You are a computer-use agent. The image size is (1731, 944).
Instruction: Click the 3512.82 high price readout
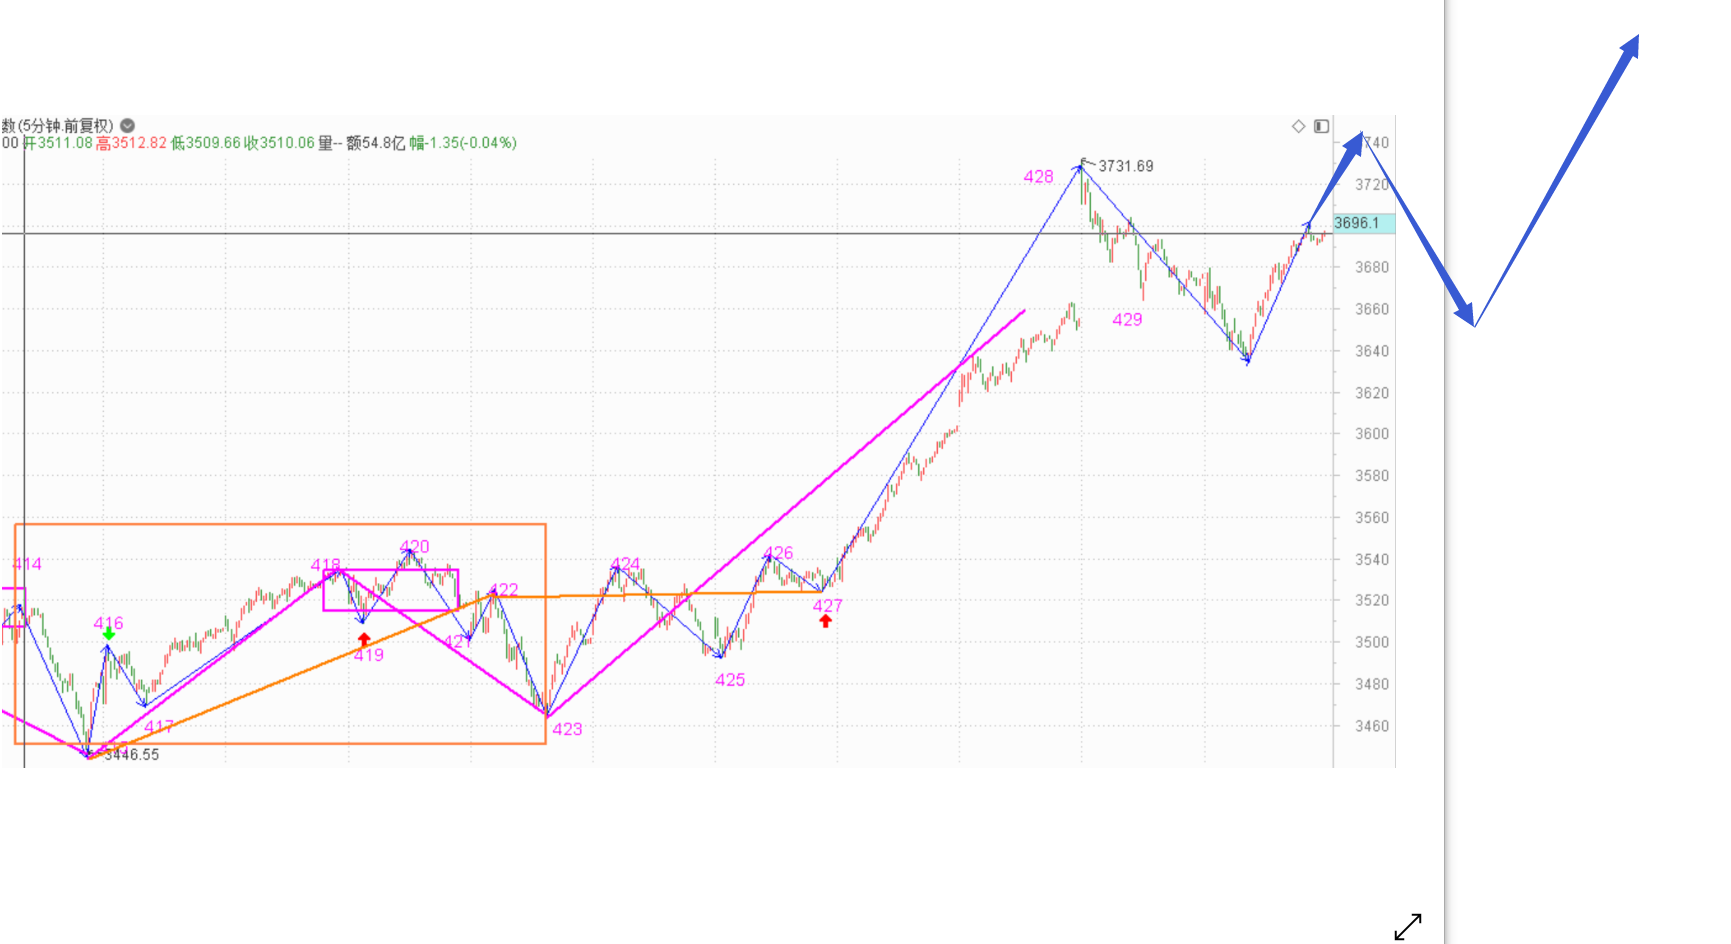133,143
